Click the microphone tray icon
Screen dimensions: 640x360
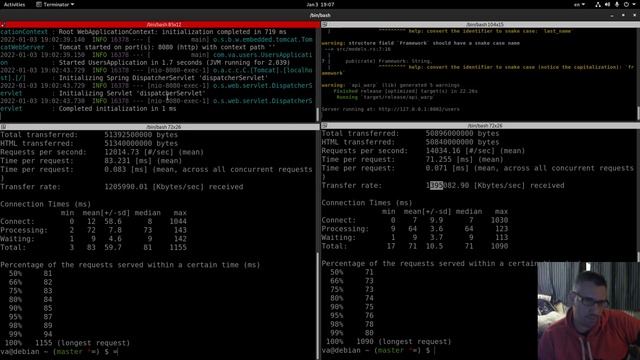tap(617, 4)
